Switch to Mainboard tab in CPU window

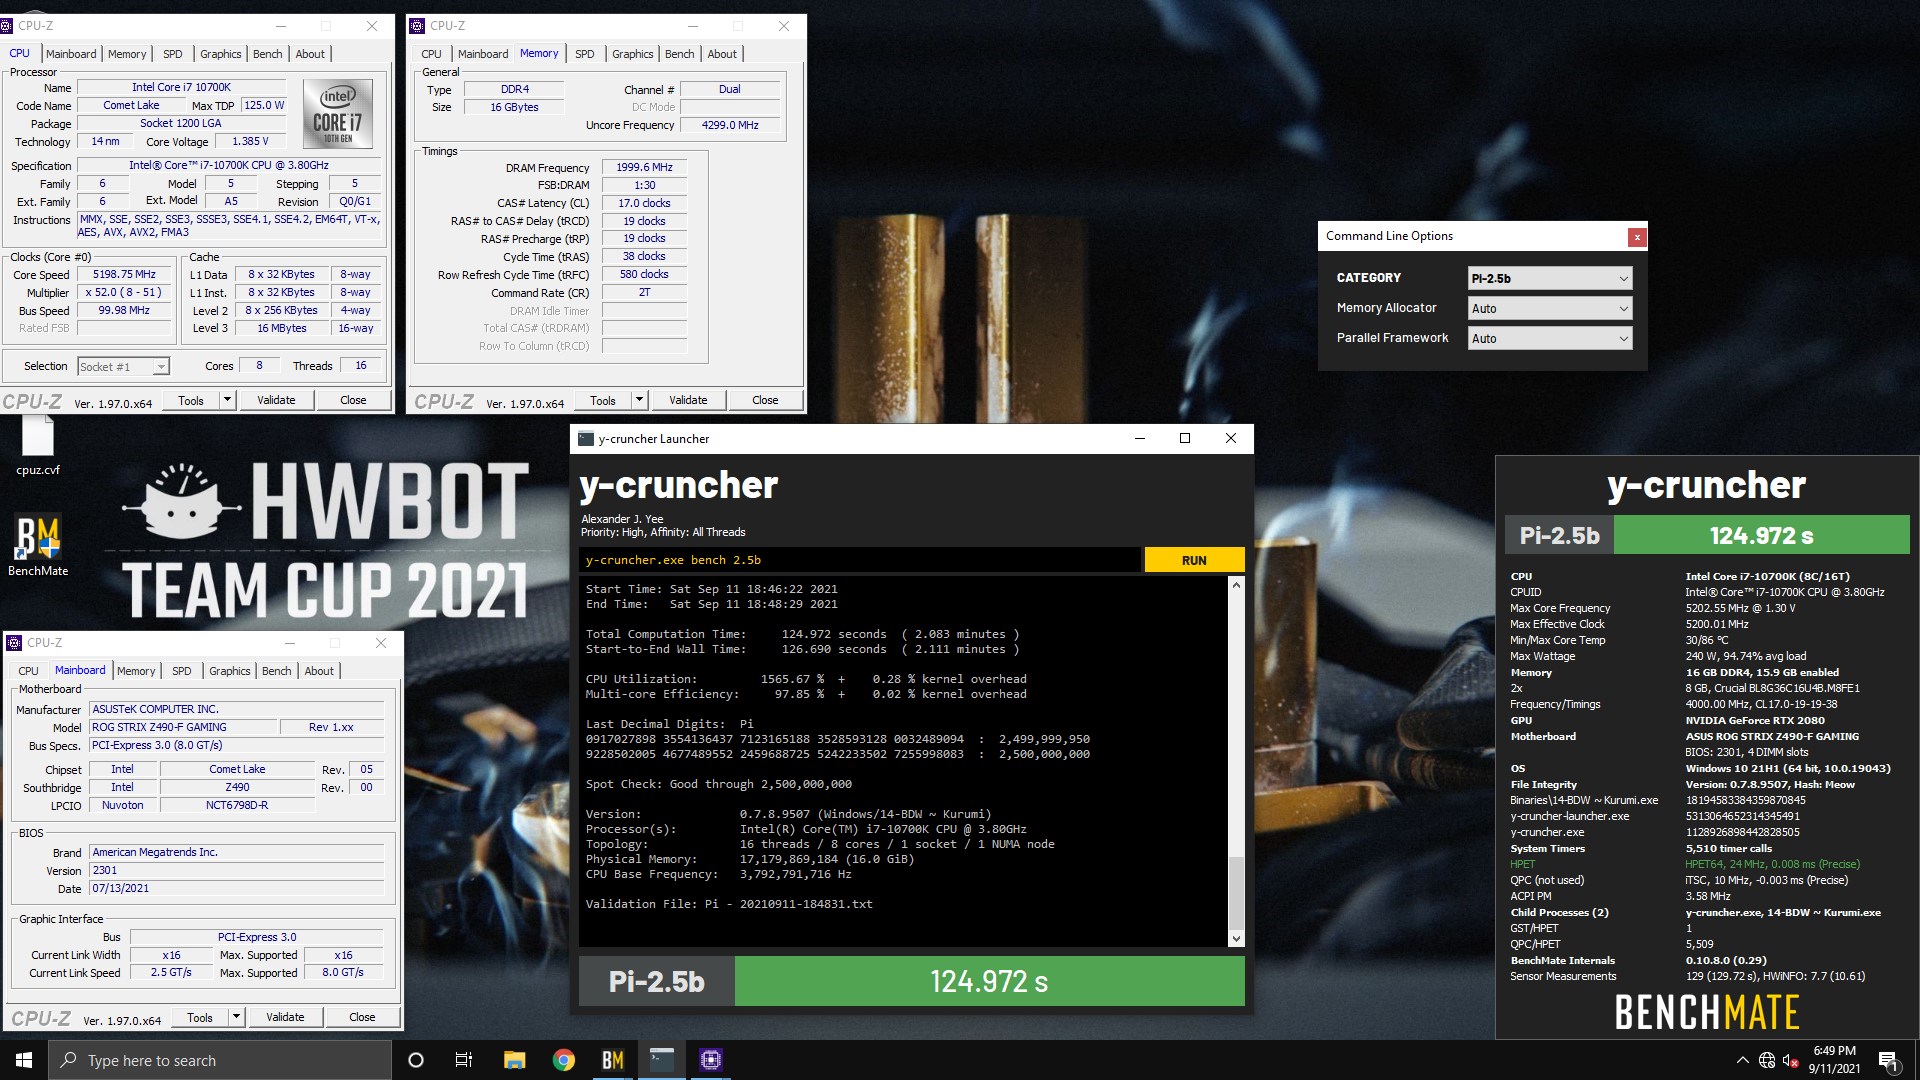coord(71,54)
